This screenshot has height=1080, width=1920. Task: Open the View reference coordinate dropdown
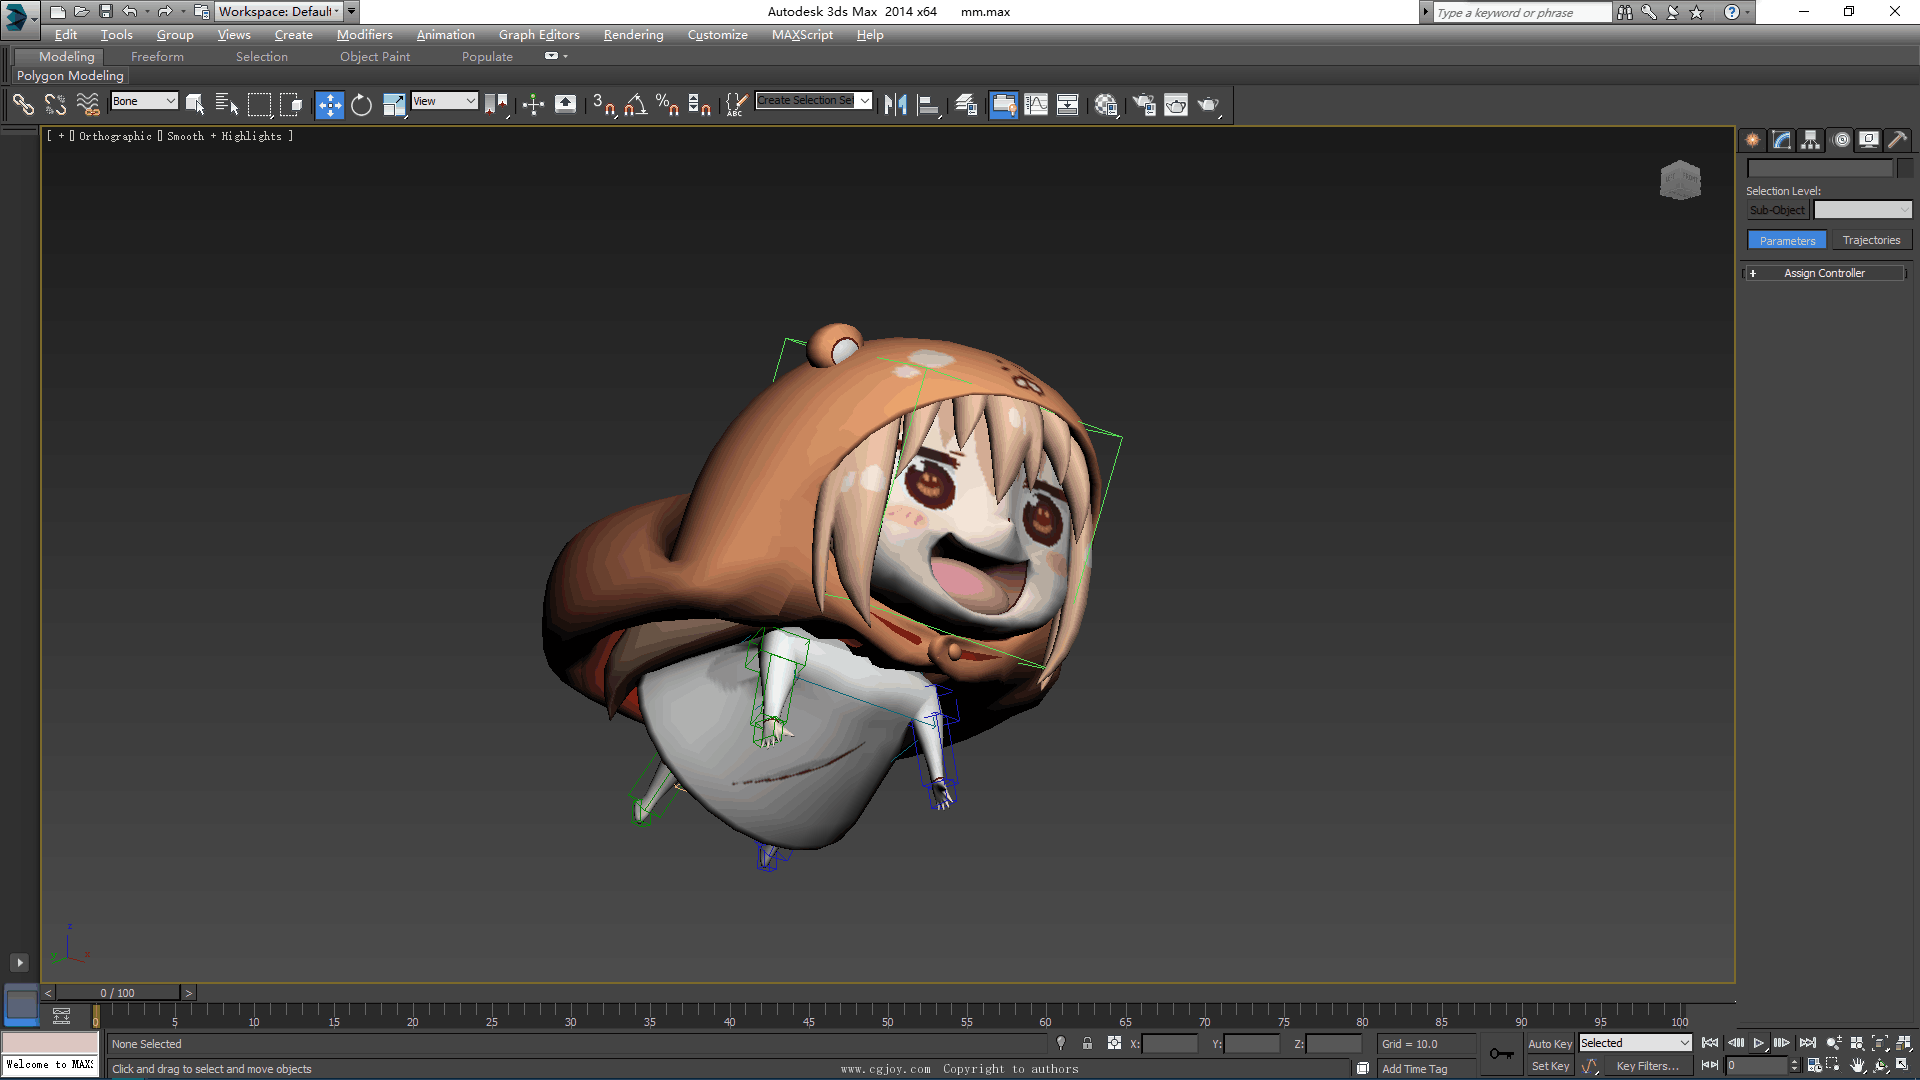(x=444, y=101)
